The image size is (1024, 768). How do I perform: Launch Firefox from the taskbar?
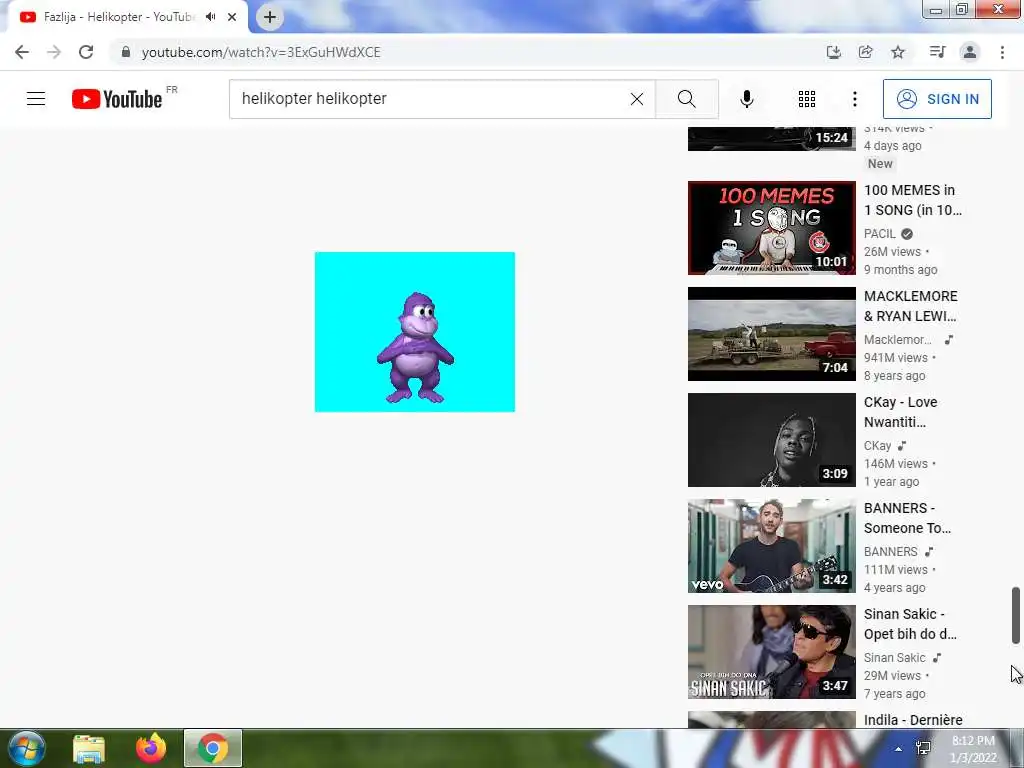click(x=151, y=749)
